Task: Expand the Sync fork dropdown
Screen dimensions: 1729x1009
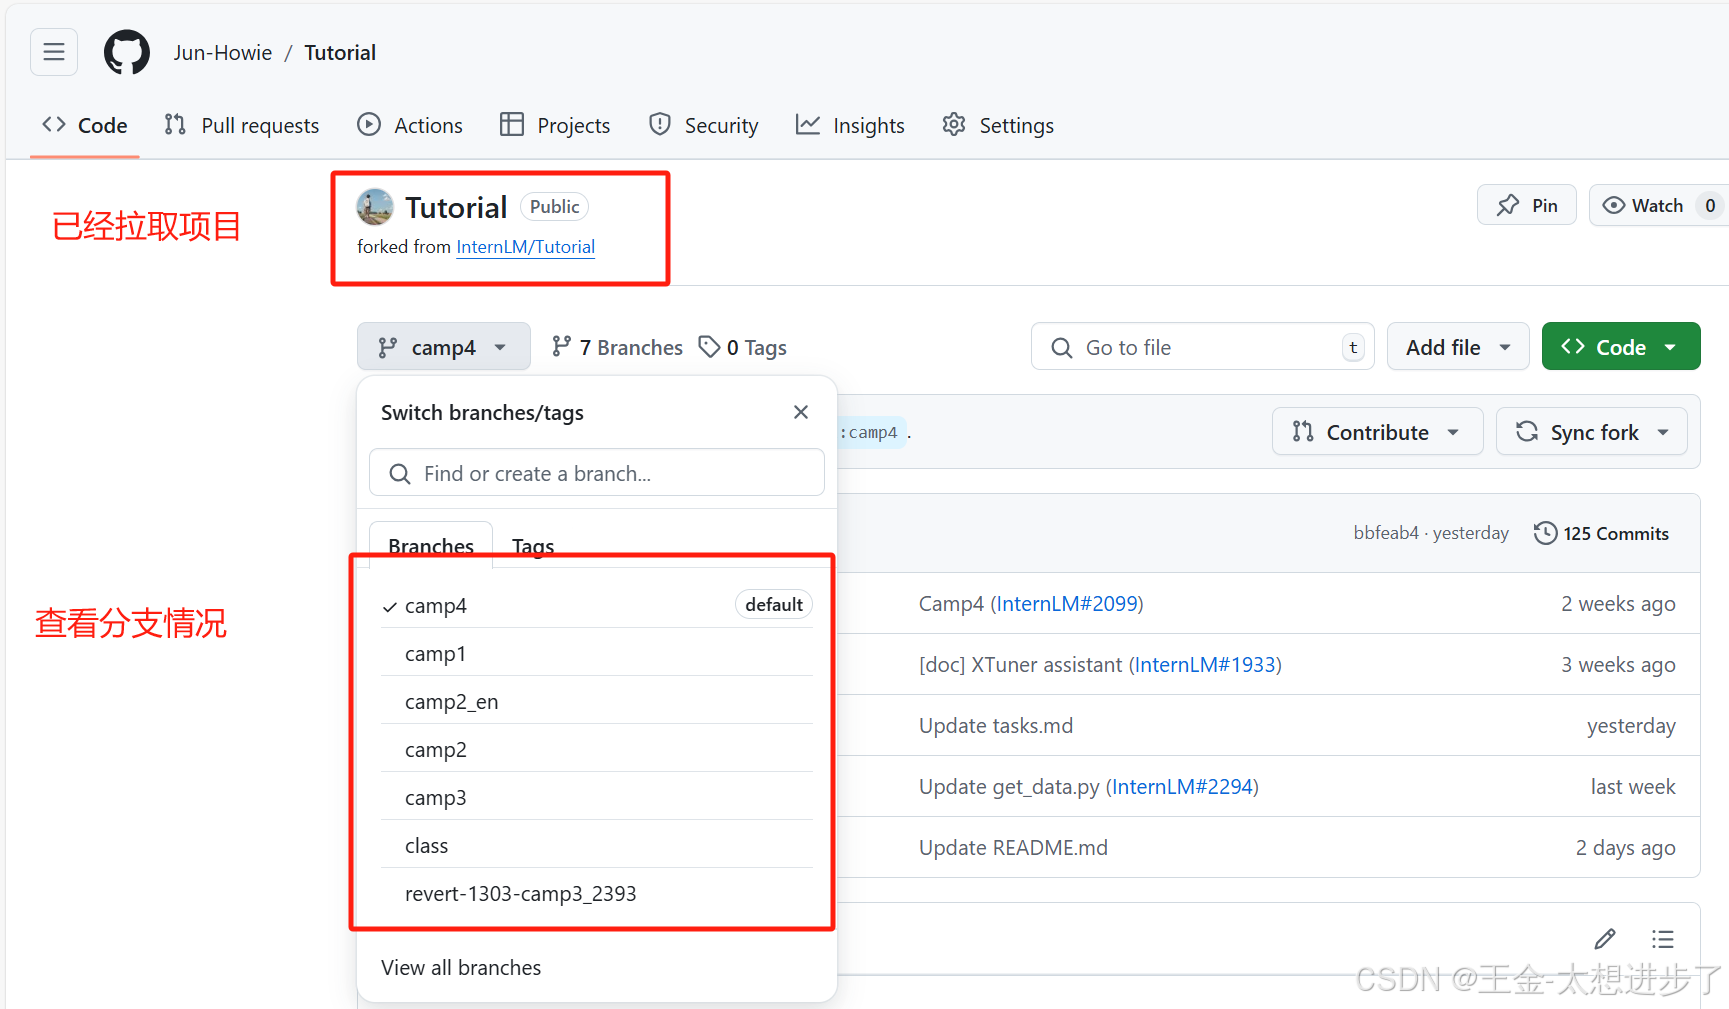Action: pos(1591,432)
